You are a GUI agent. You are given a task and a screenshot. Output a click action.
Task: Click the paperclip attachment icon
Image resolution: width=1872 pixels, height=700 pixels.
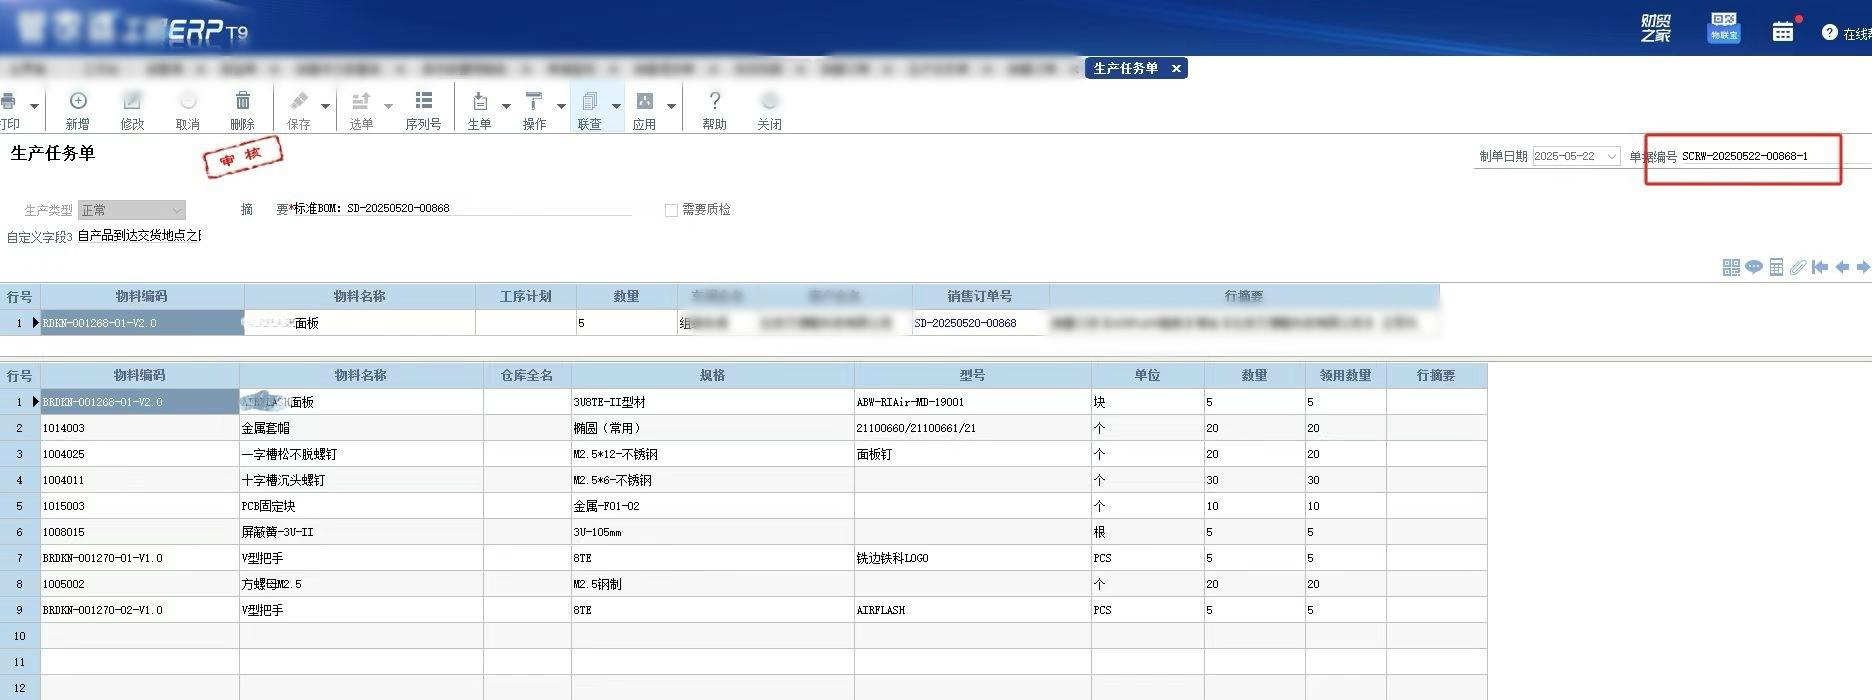(x=1798, y=267)
